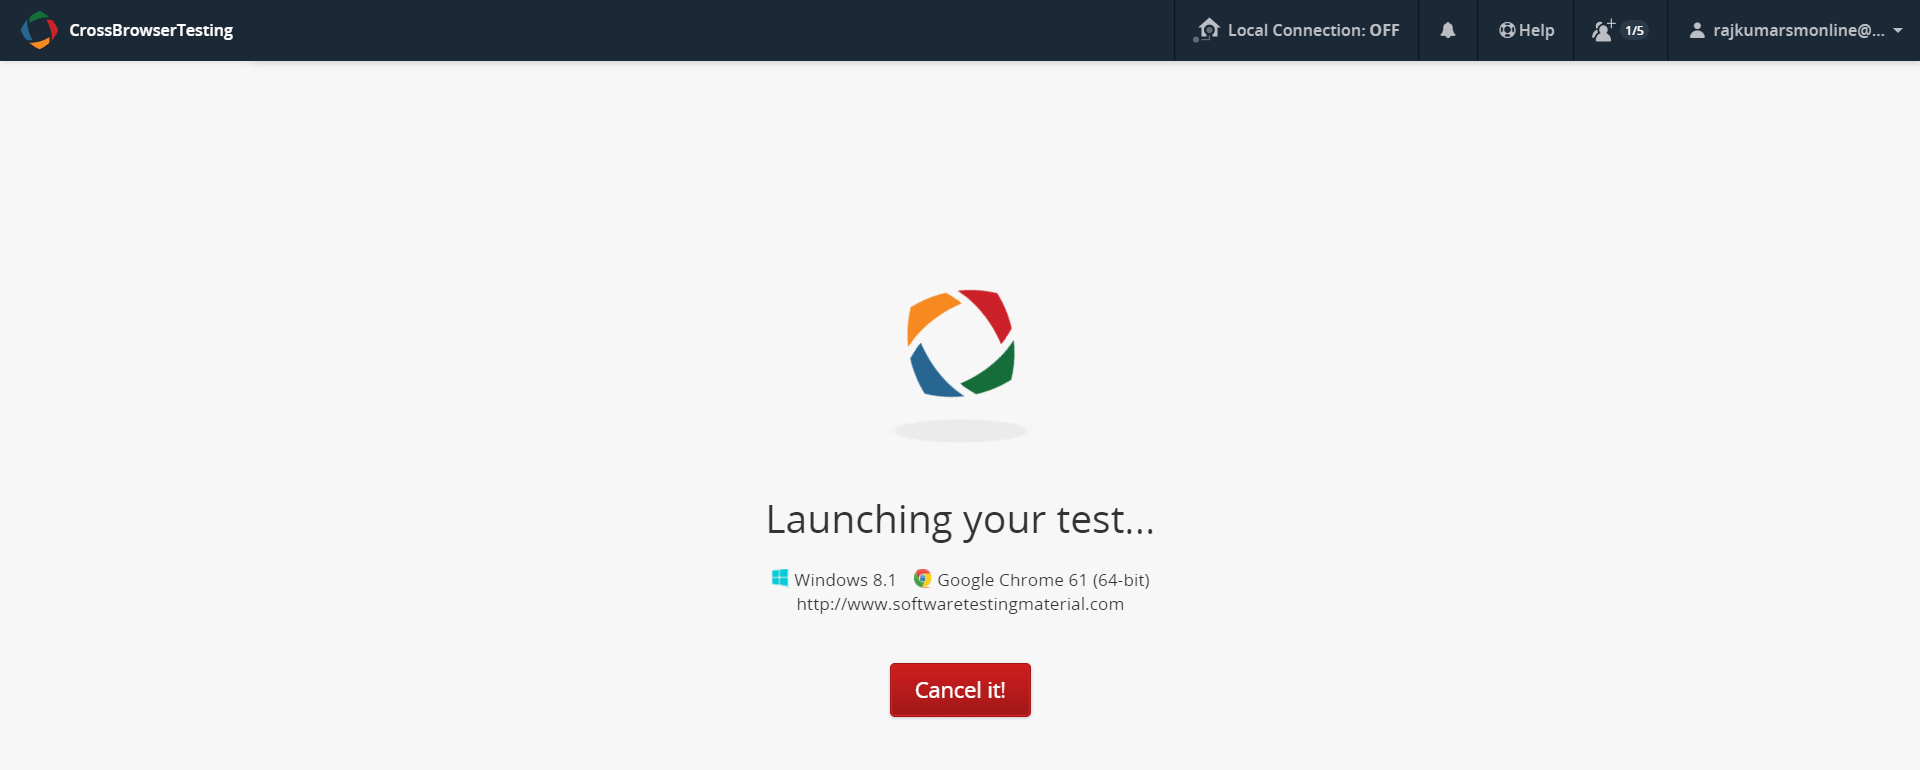1920x770 pixels.
Task: Open the notifications bell
Action: [1447, 30]
